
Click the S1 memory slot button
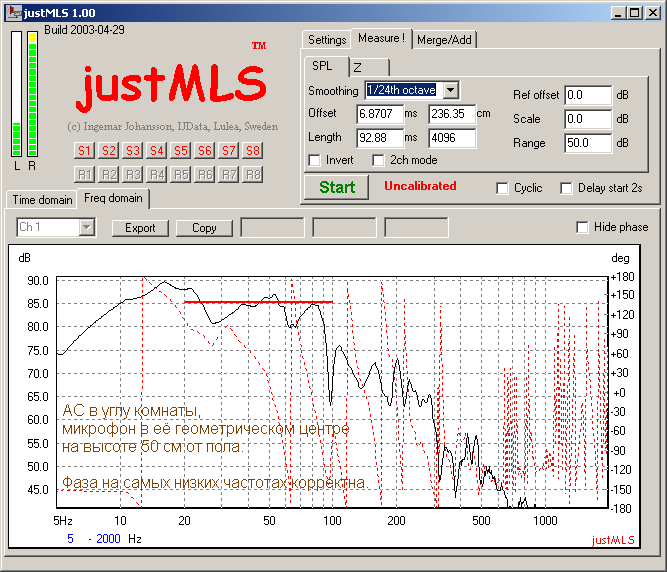pyautogui.click(x=84, y=151)
